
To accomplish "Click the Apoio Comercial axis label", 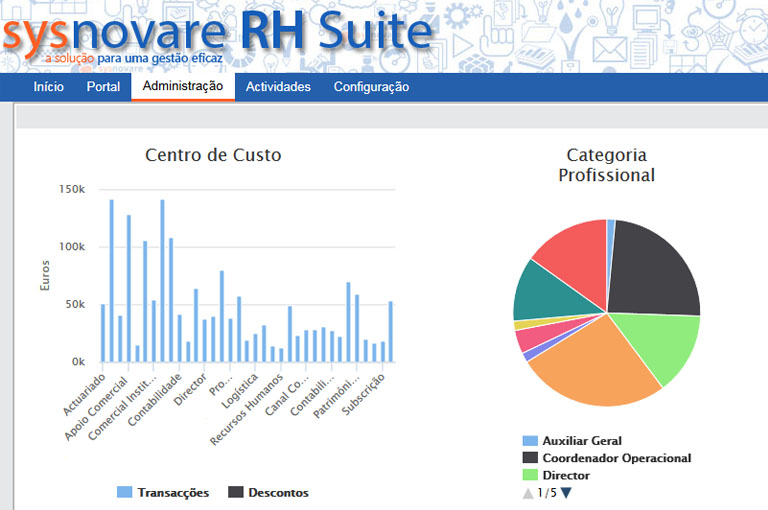I will (x=96, y=409).
